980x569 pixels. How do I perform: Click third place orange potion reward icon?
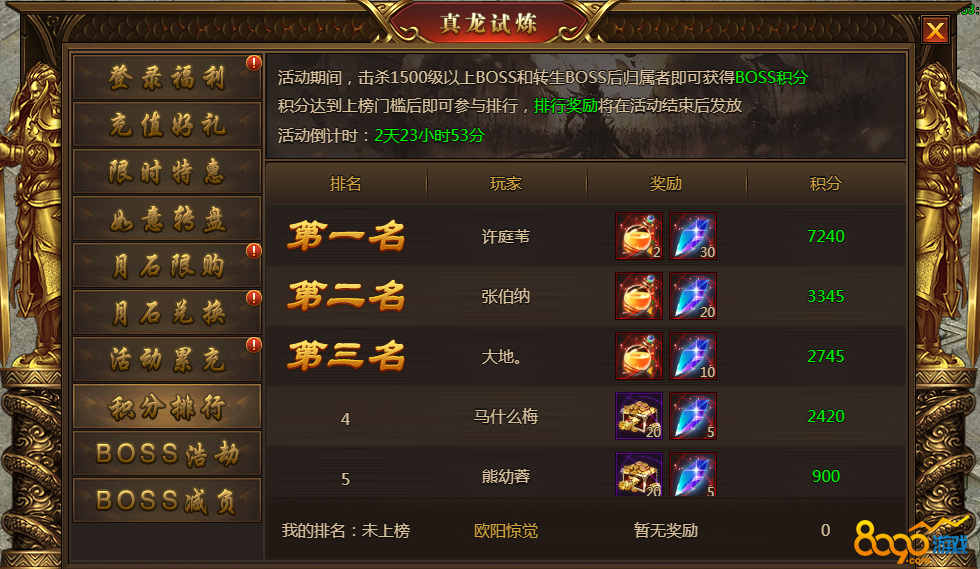639,356
